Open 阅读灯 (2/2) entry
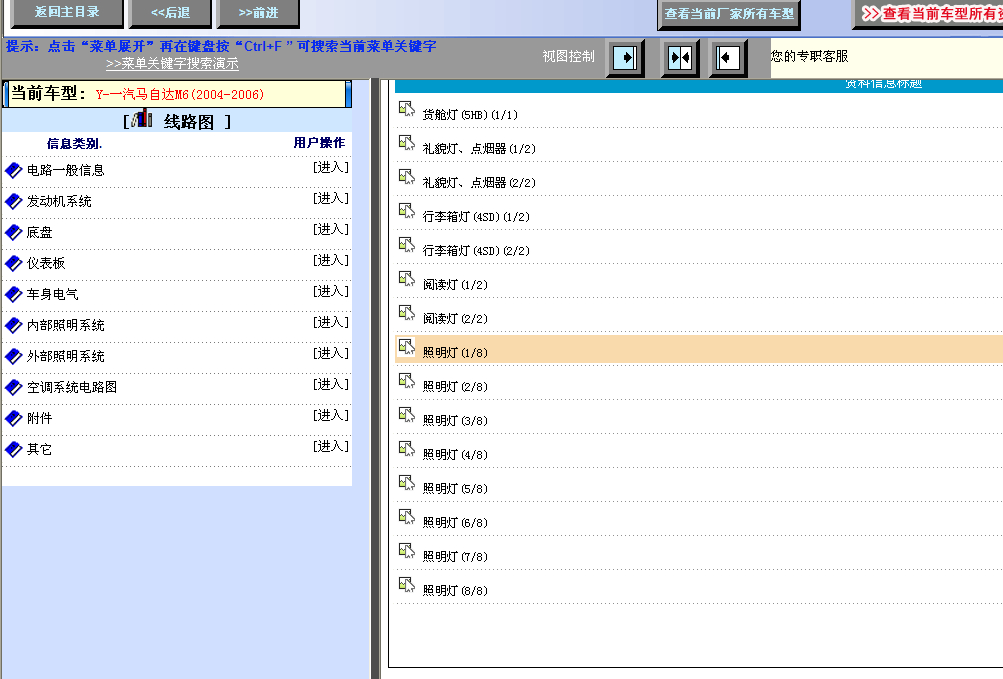 click(x=455, y=319)
